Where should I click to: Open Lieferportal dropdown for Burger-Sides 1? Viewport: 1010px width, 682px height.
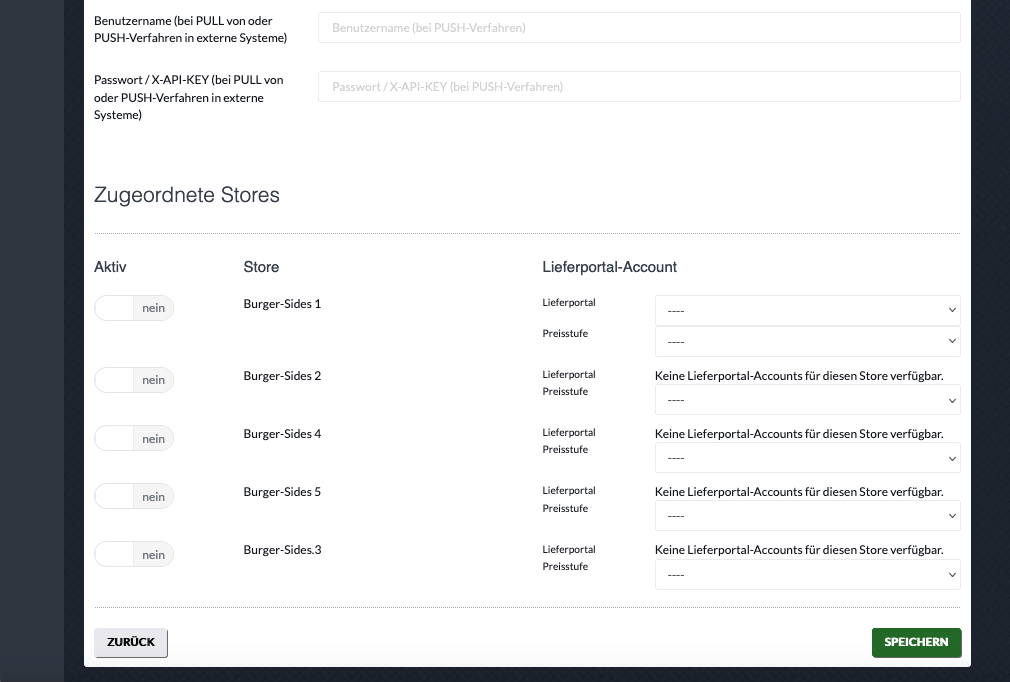click(x=807, y=310)
